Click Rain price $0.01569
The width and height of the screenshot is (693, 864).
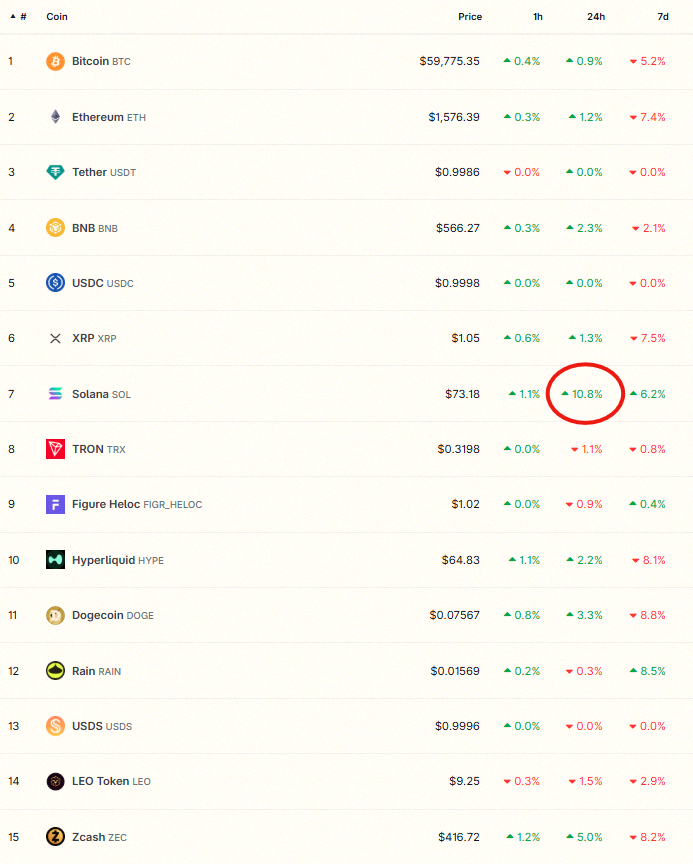click(455, 671)
